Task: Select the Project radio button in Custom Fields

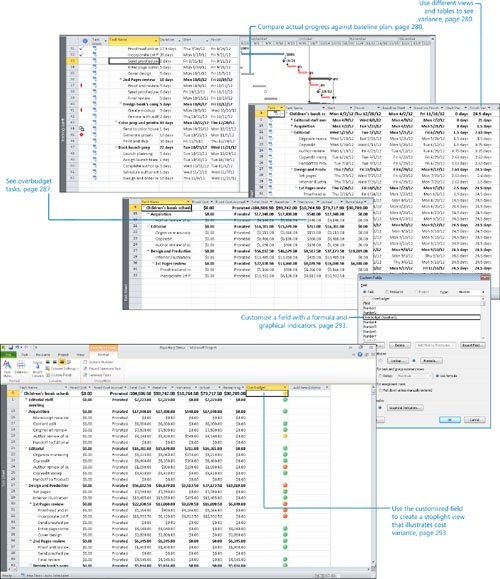Action: (x=416, y=292)
